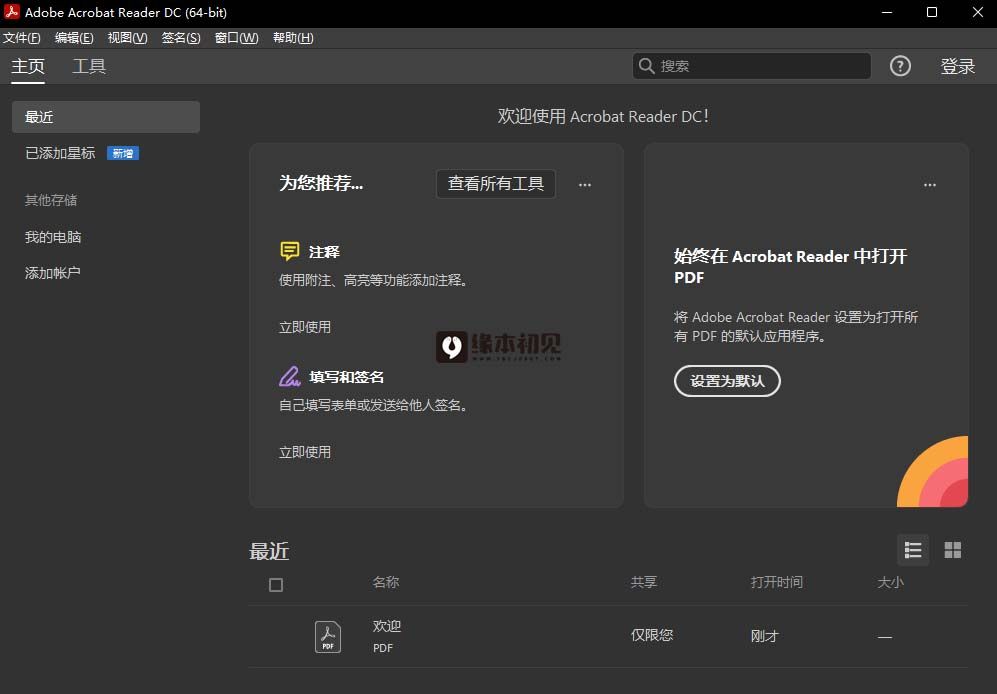The width and height of the screenshot is (997, 694).
Task: Minimize the Acrobat Reader window
Action: point(887,12)
